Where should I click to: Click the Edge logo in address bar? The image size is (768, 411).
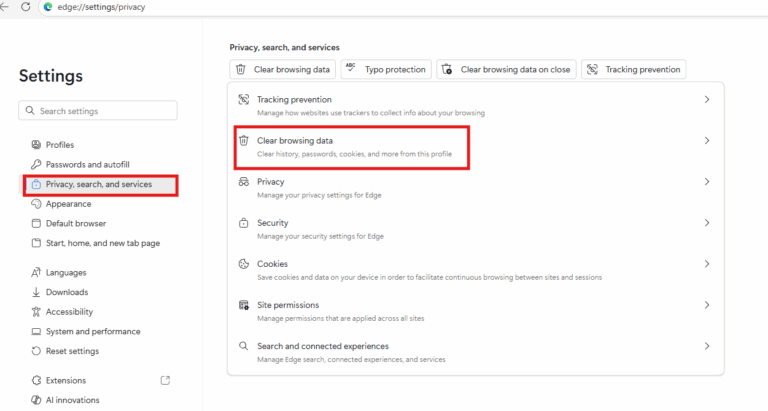[48, 7]
